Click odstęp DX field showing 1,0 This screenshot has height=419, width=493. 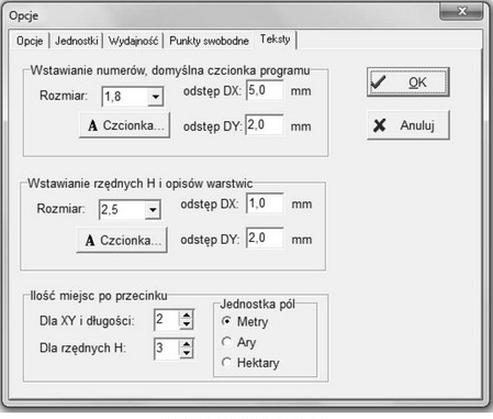coord(265,203)
